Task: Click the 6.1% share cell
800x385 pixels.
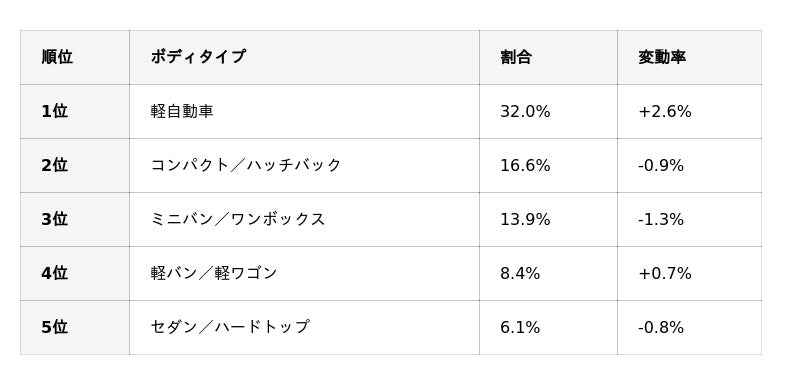Action: coord(548,327)
